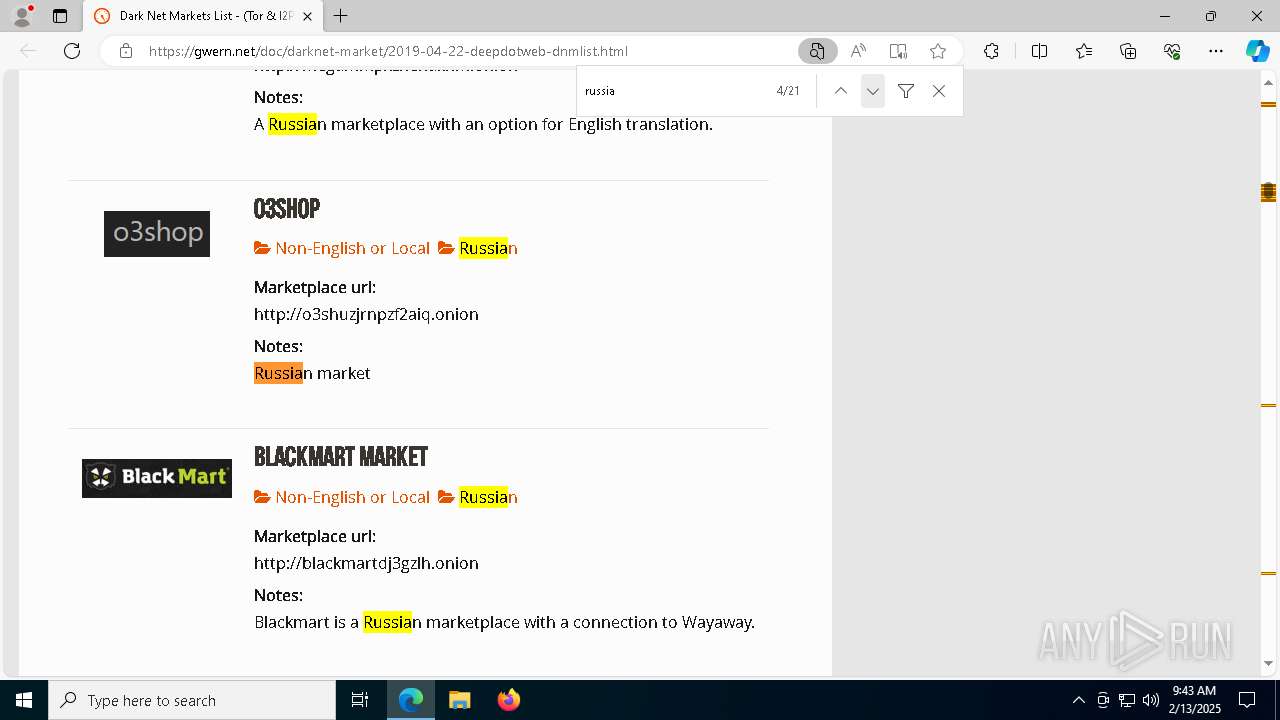Open Edge Settings and more menu

tap(1216, 51)
